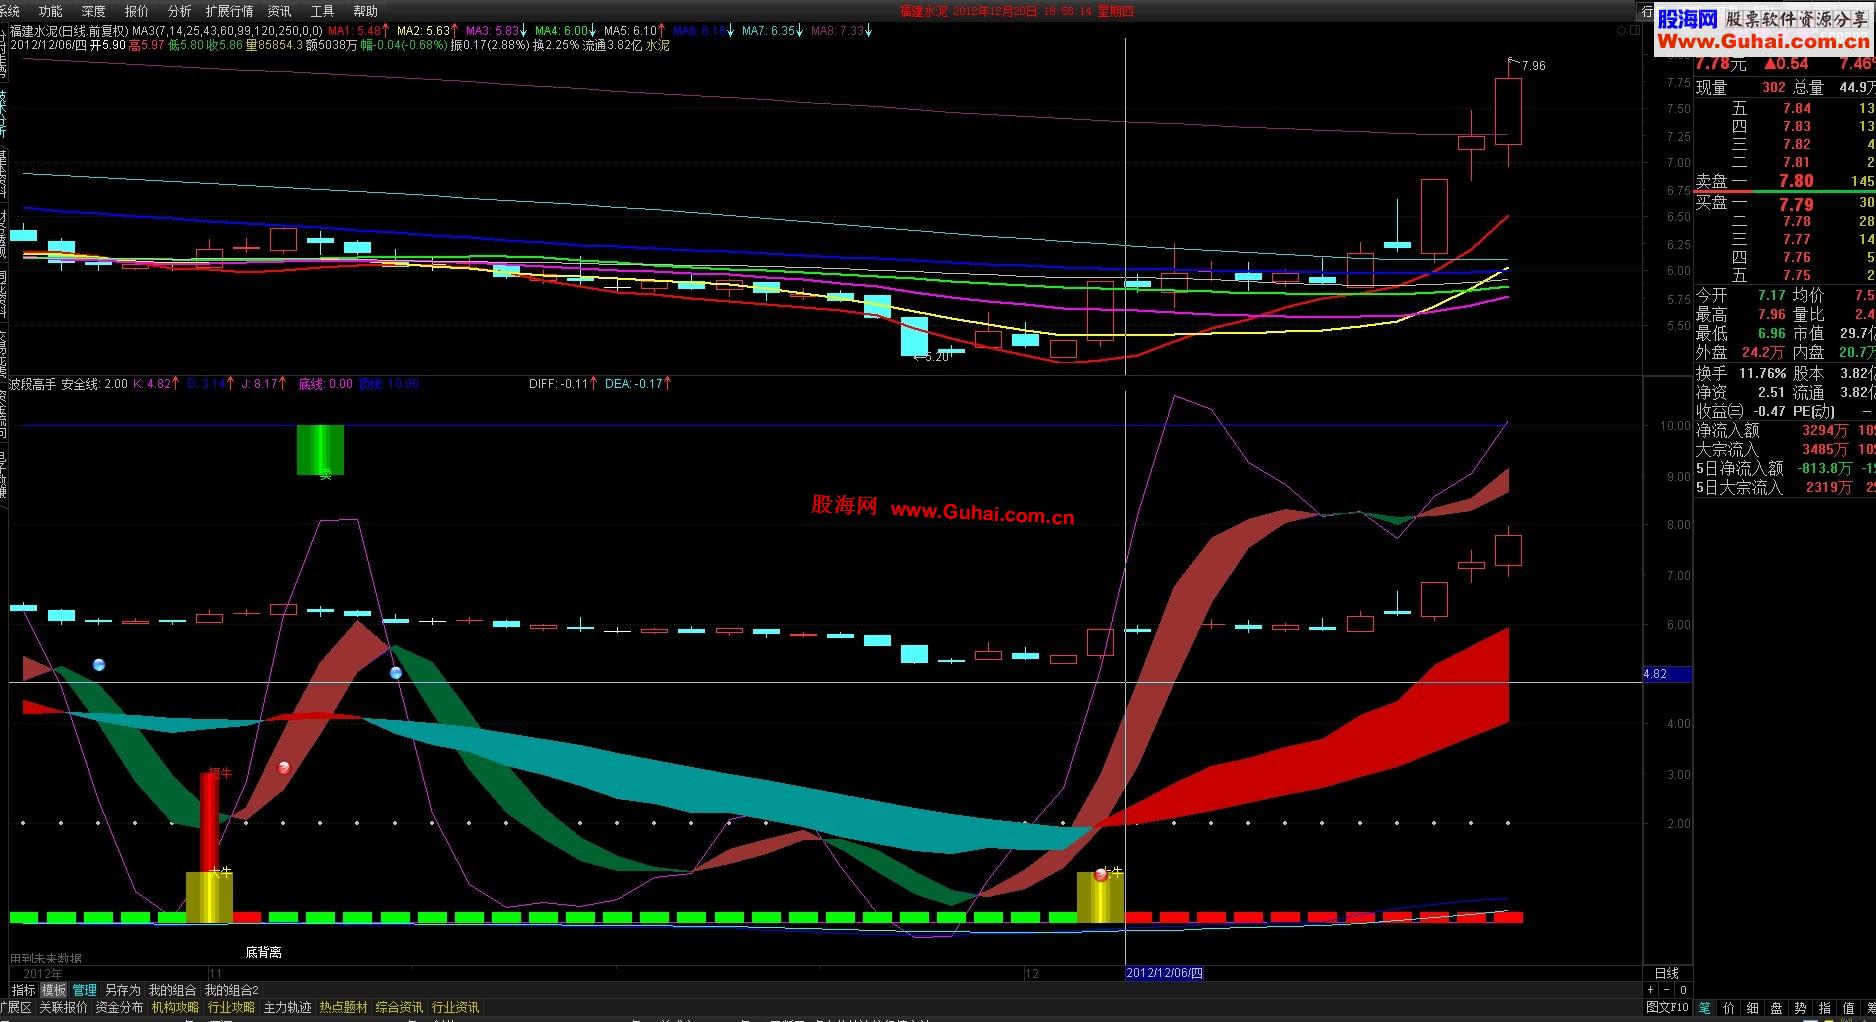Open the 深度 menu
The height and width of the screenshot is (1022, 1876).
(x=93, y=11)
